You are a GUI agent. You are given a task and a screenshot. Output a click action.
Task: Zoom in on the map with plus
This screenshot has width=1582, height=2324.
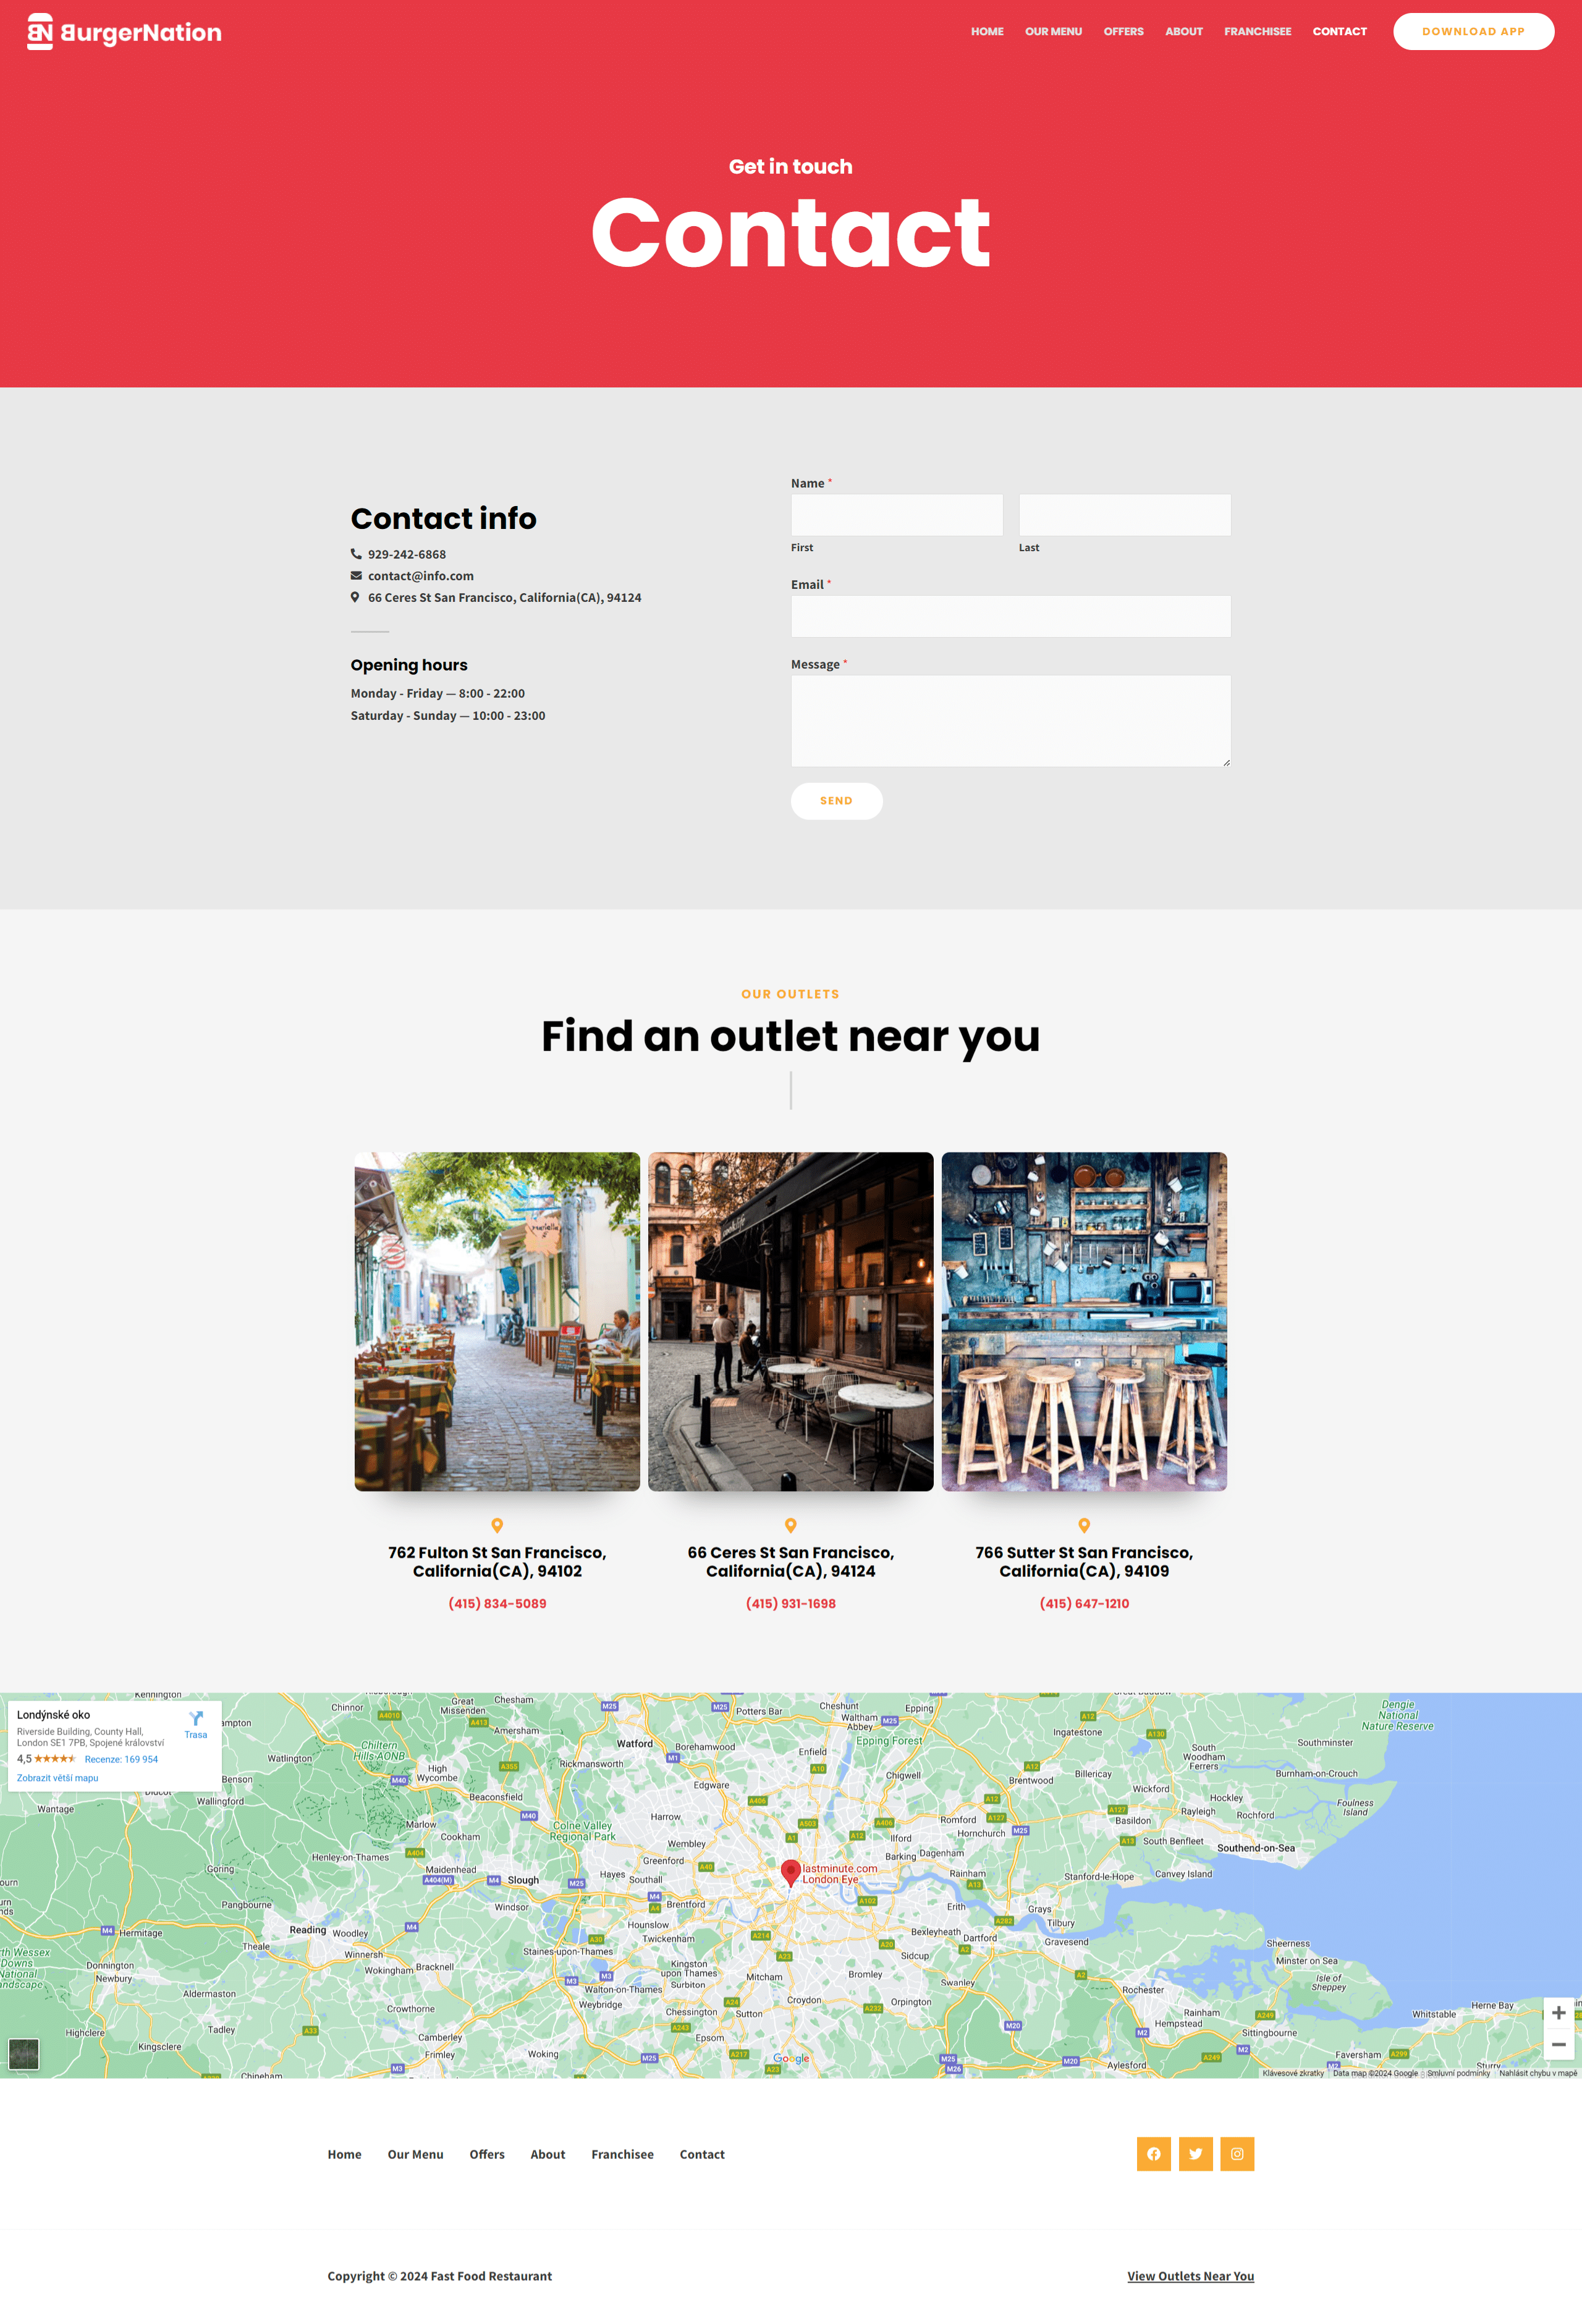point(1558,2012)
